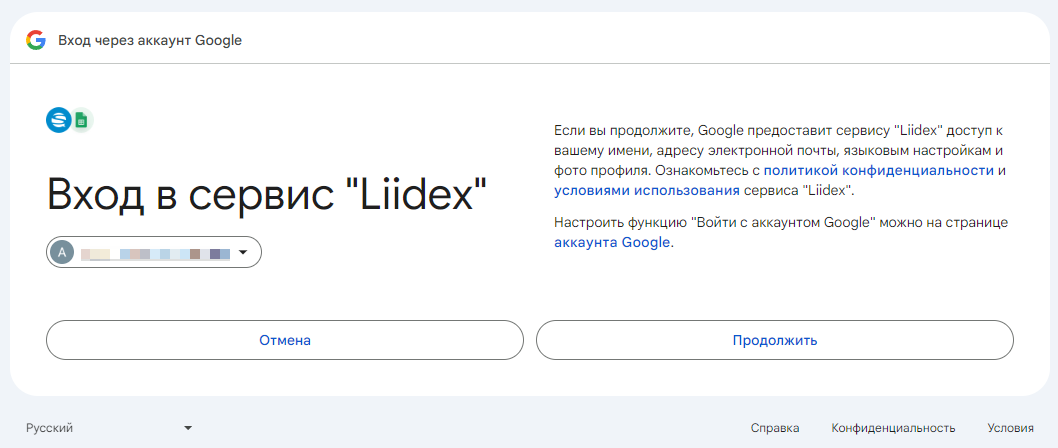This screenshot has height=448, width=1058.
Task: Click the language dropdown arrow in the footer
Action: pos(187,428)
